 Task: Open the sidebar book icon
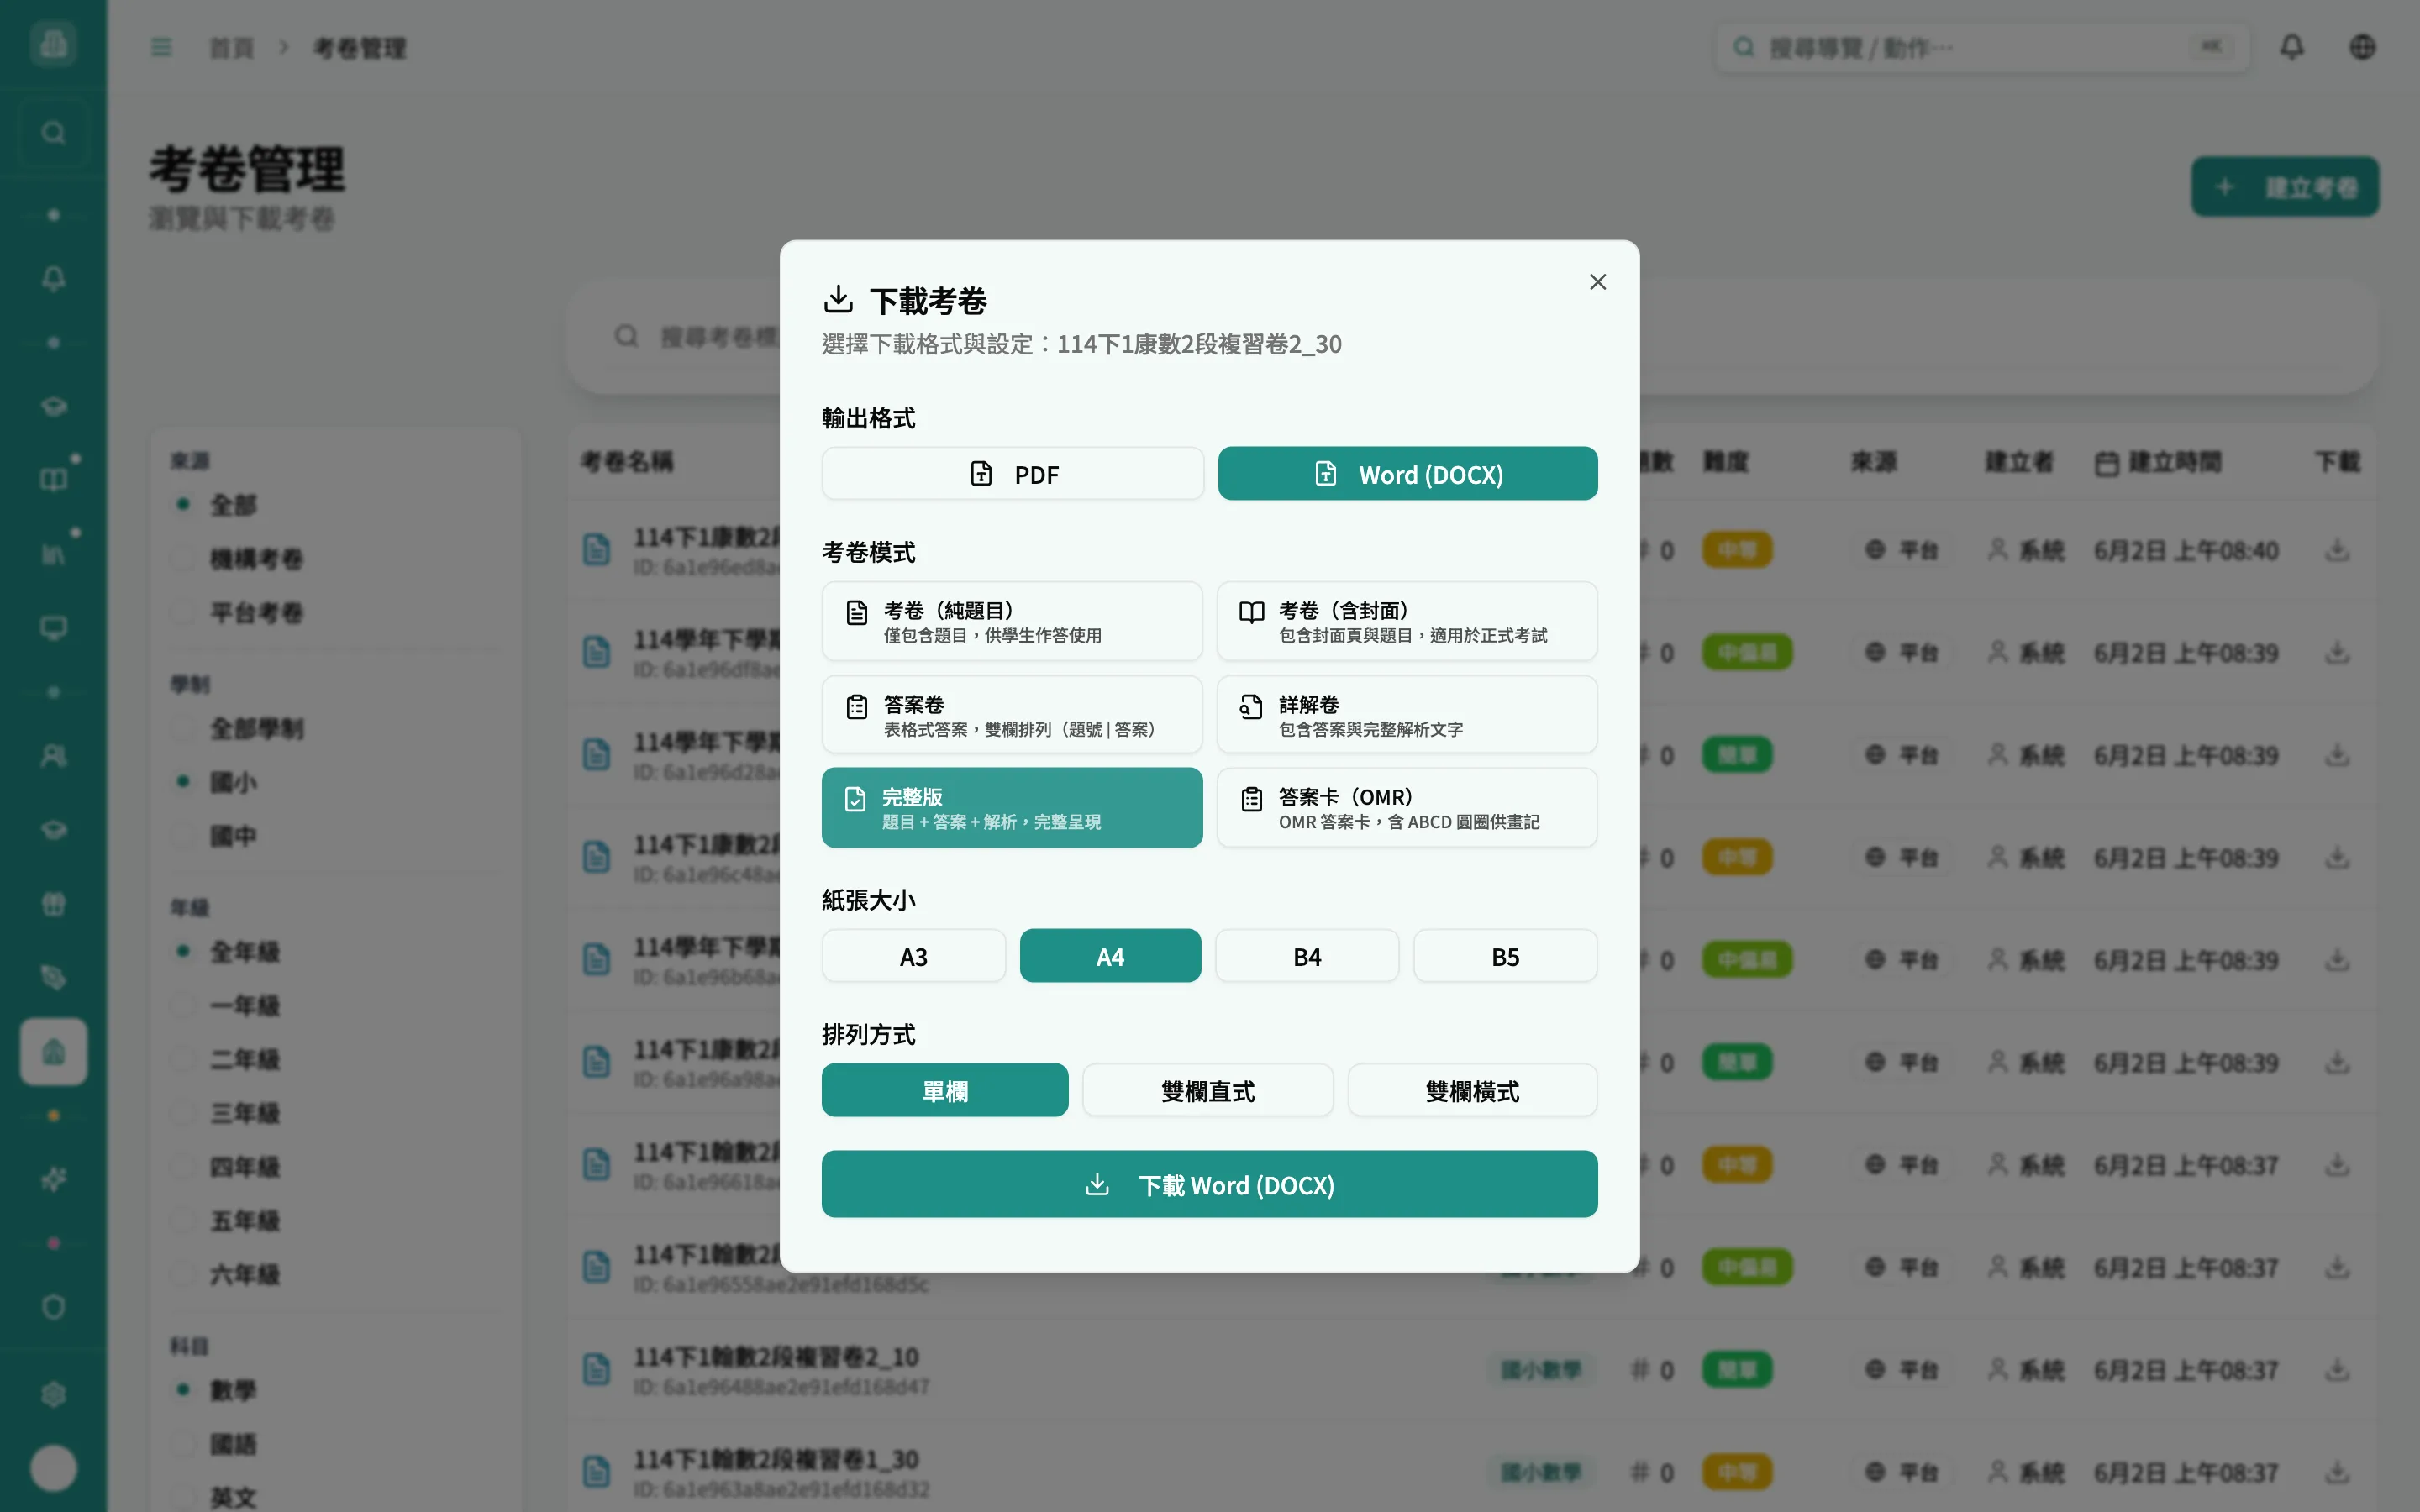[53, 480]
